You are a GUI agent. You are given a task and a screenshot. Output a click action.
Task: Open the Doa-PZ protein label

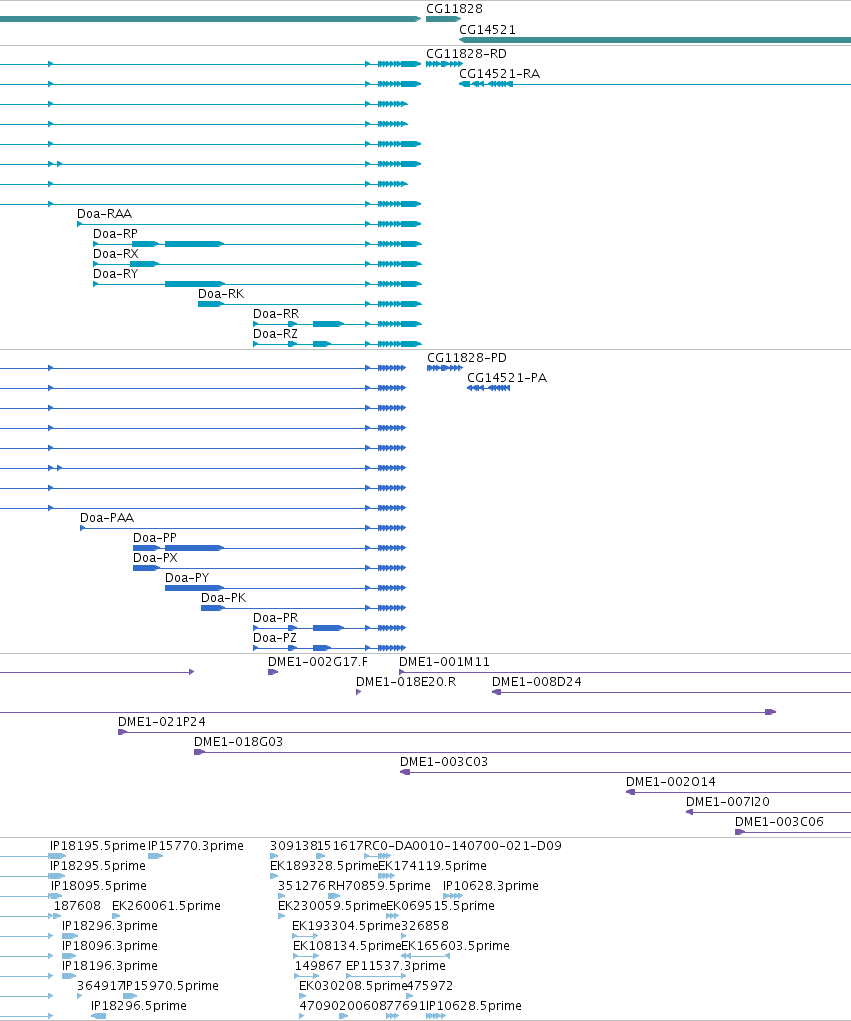point(275,637)
